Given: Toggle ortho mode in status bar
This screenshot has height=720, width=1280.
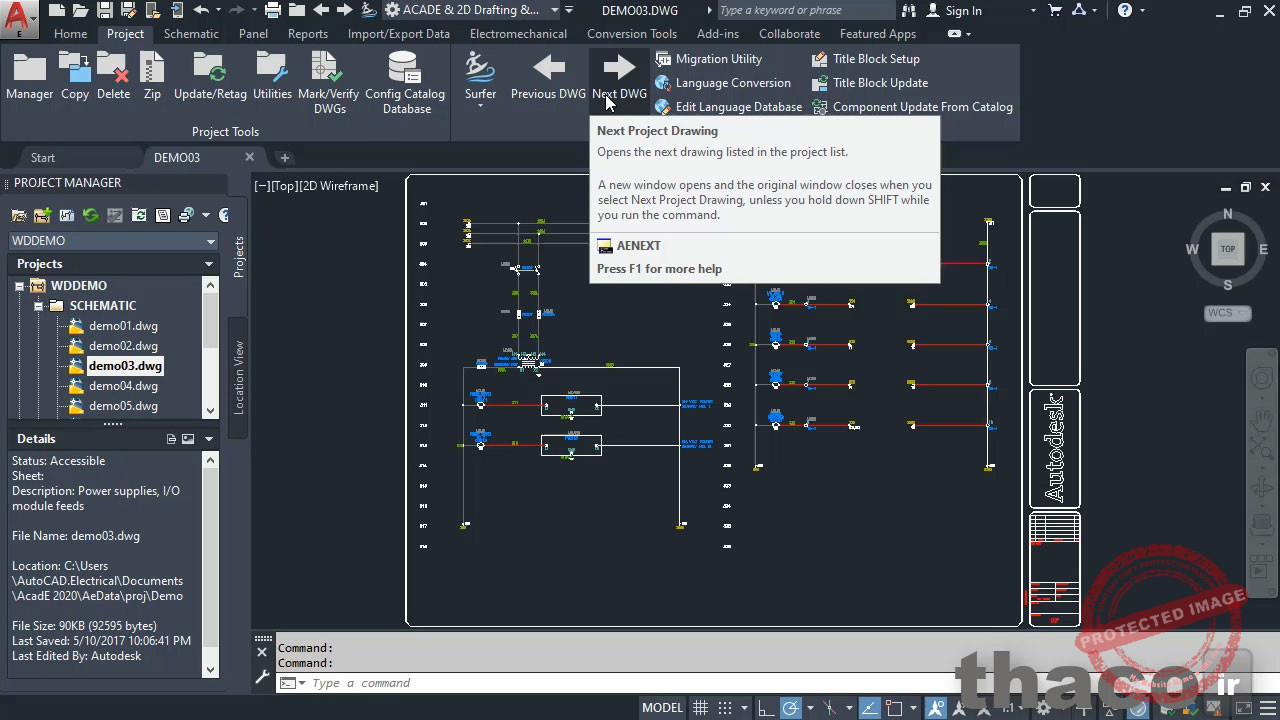Looking at the screenshot, I should tap(763, 708).
